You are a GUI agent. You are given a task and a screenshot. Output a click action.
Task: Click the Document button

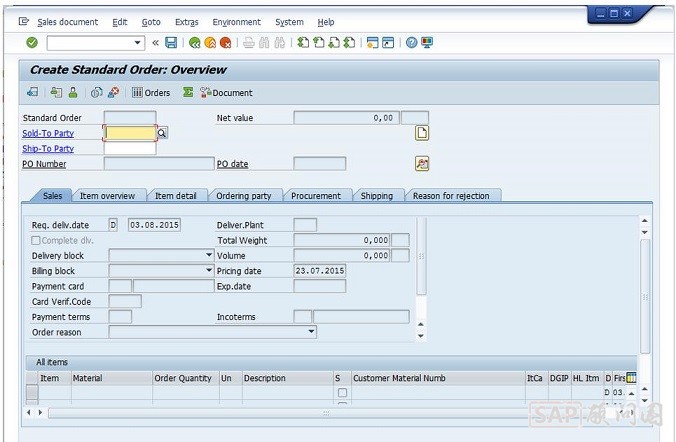click(x=226, y=93)
